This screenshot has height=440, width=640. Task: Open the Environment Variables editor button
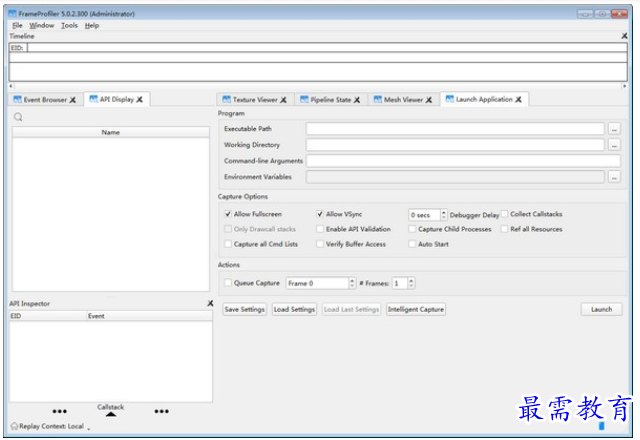(x=614, y=177)
